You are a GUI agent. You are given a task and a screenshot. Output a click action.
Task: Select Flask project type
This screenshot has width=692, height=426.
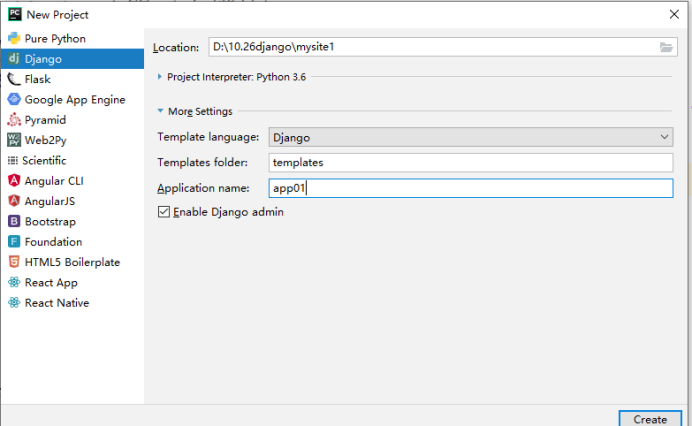pyautogui.click(x=72, y=79)
